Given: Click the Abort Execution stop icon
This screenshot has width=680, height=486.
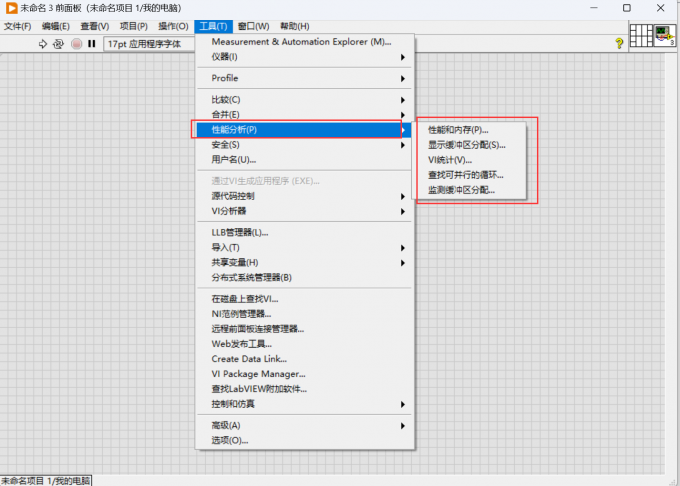Looking at the screenshot, I should pos(76,44).
